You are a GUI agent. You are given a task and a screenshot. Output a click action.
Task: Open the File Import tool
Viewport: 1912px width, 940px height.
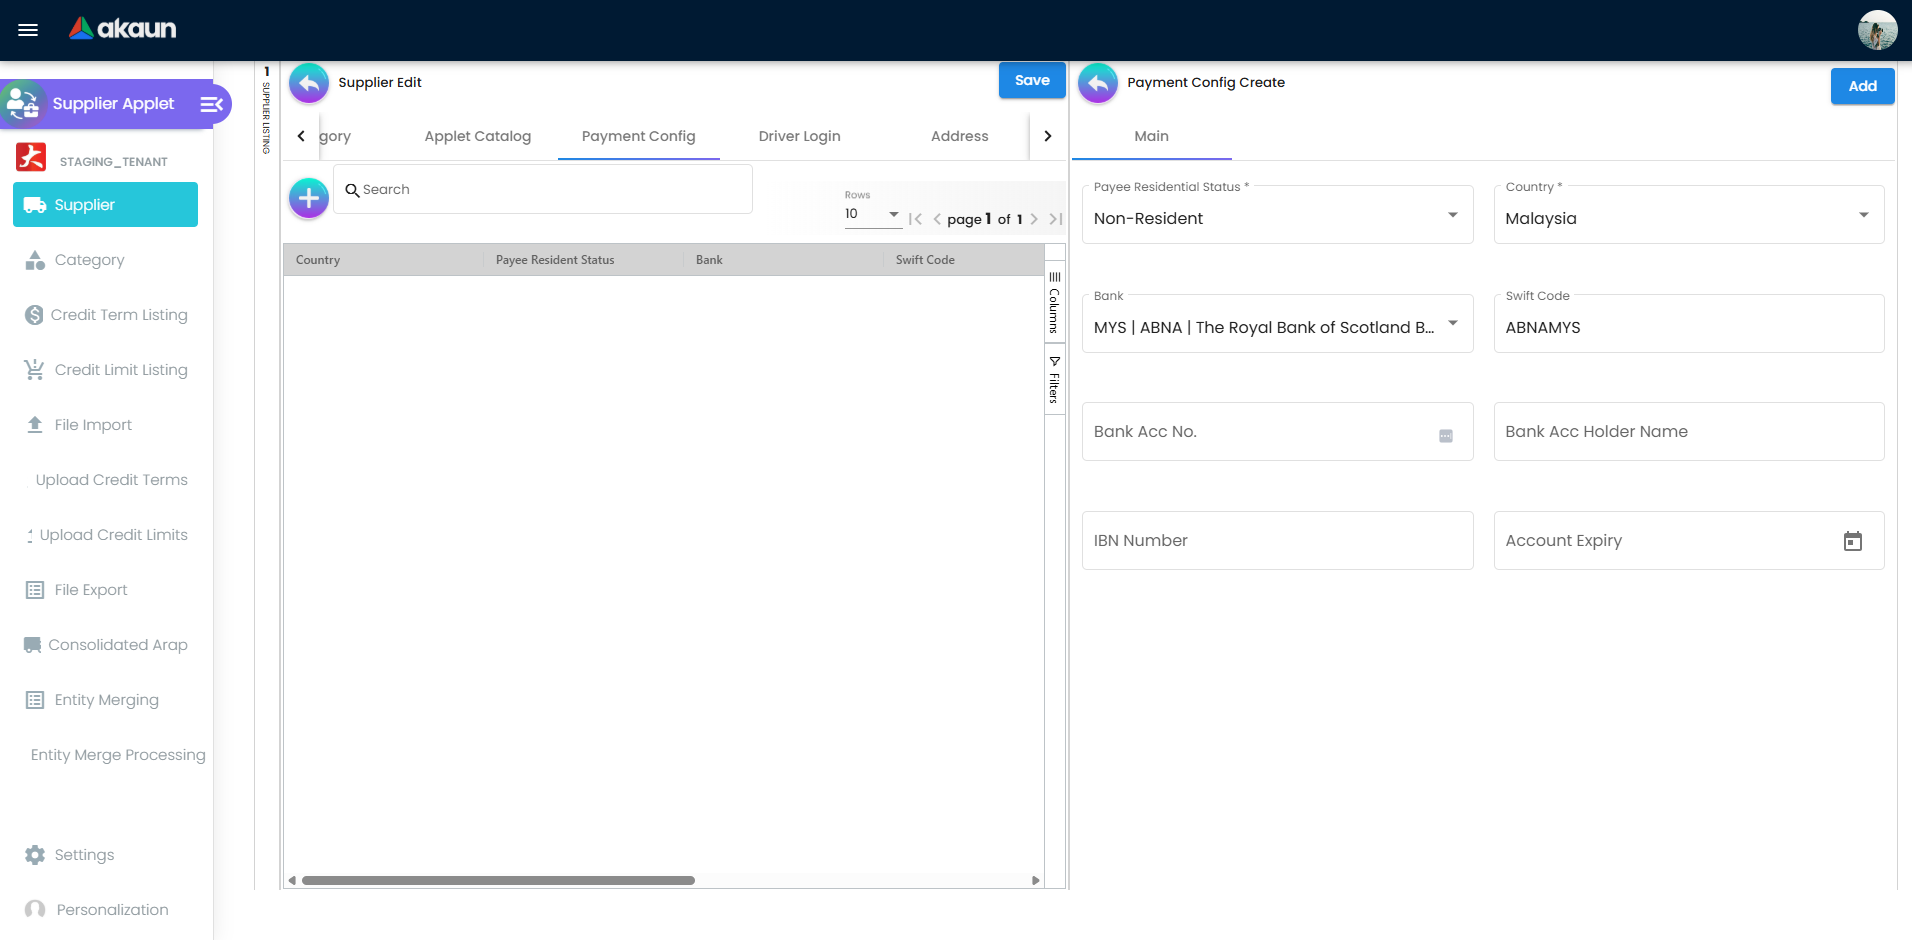click(x=93, y=424)
